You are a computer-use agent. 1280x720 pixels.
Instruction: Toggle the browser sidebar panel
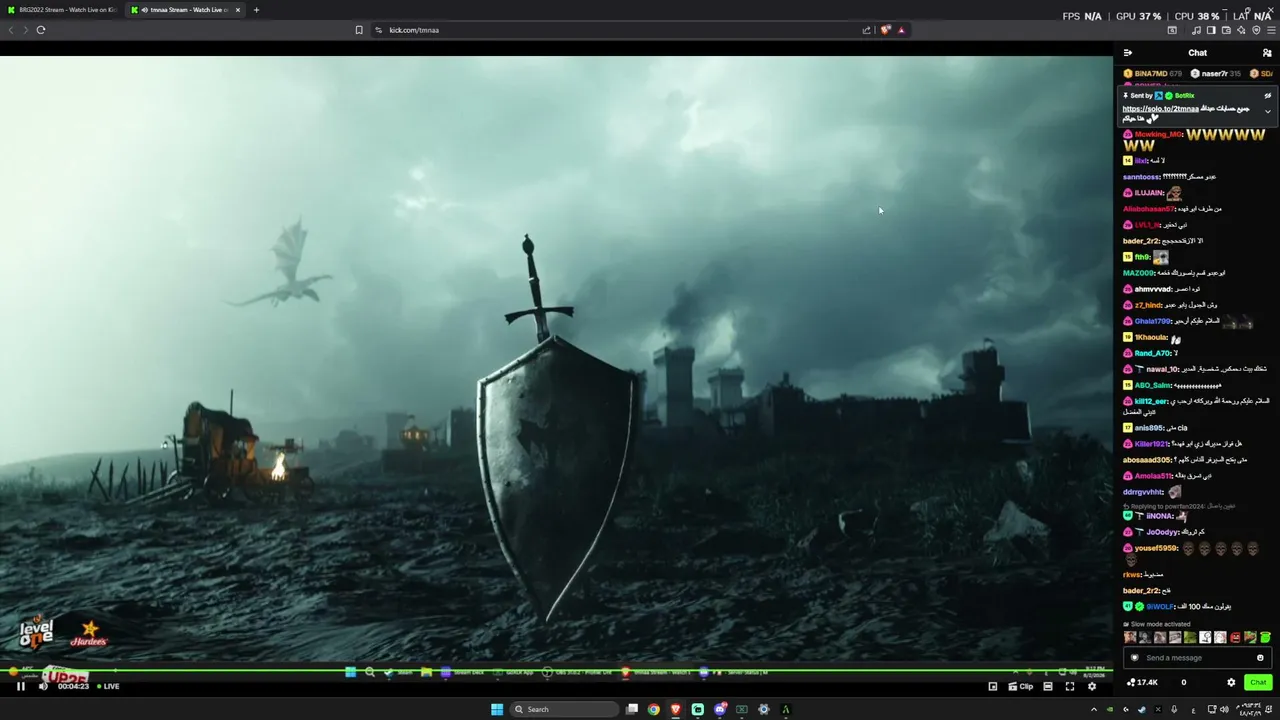coord(1211,30)
